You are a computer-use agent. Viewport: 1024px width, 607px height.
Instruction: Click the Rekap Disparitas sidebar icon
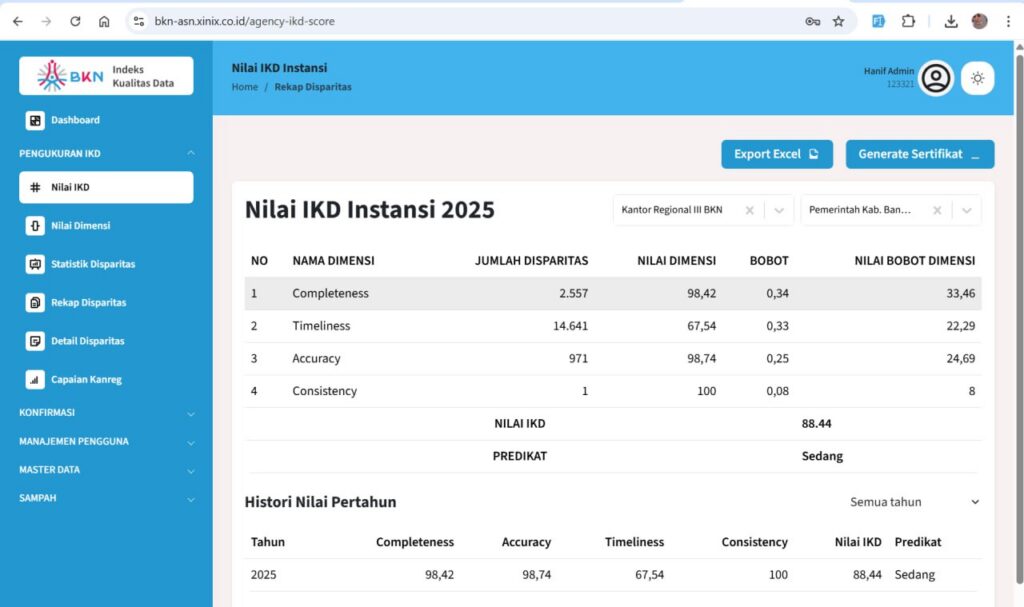pyautogui.click(x=36, y=303)
